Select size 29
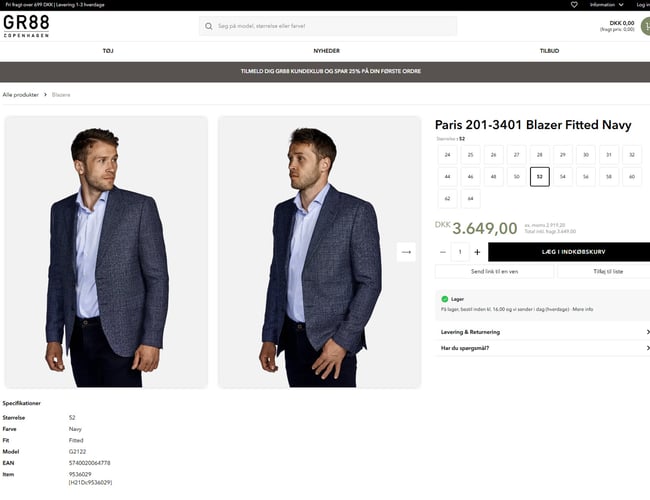Image resolution: width=650 pixels, height=500 pixels. click(563, 155)
